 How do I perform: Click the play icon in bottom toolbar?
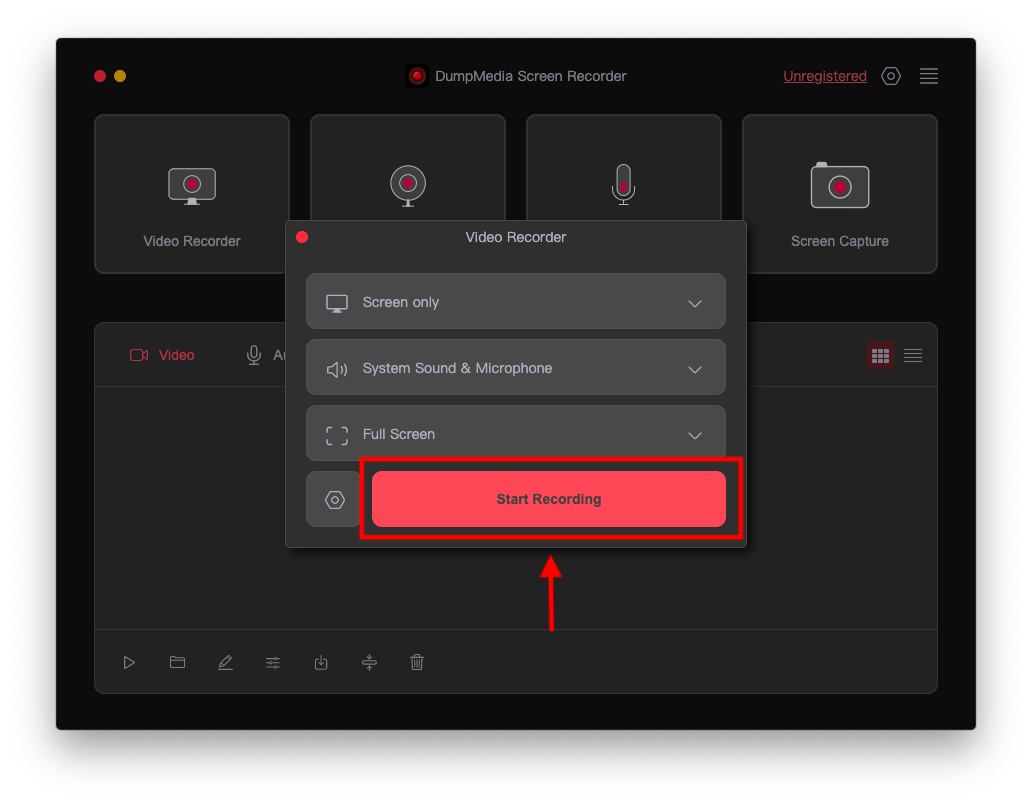tap(129, 662)
